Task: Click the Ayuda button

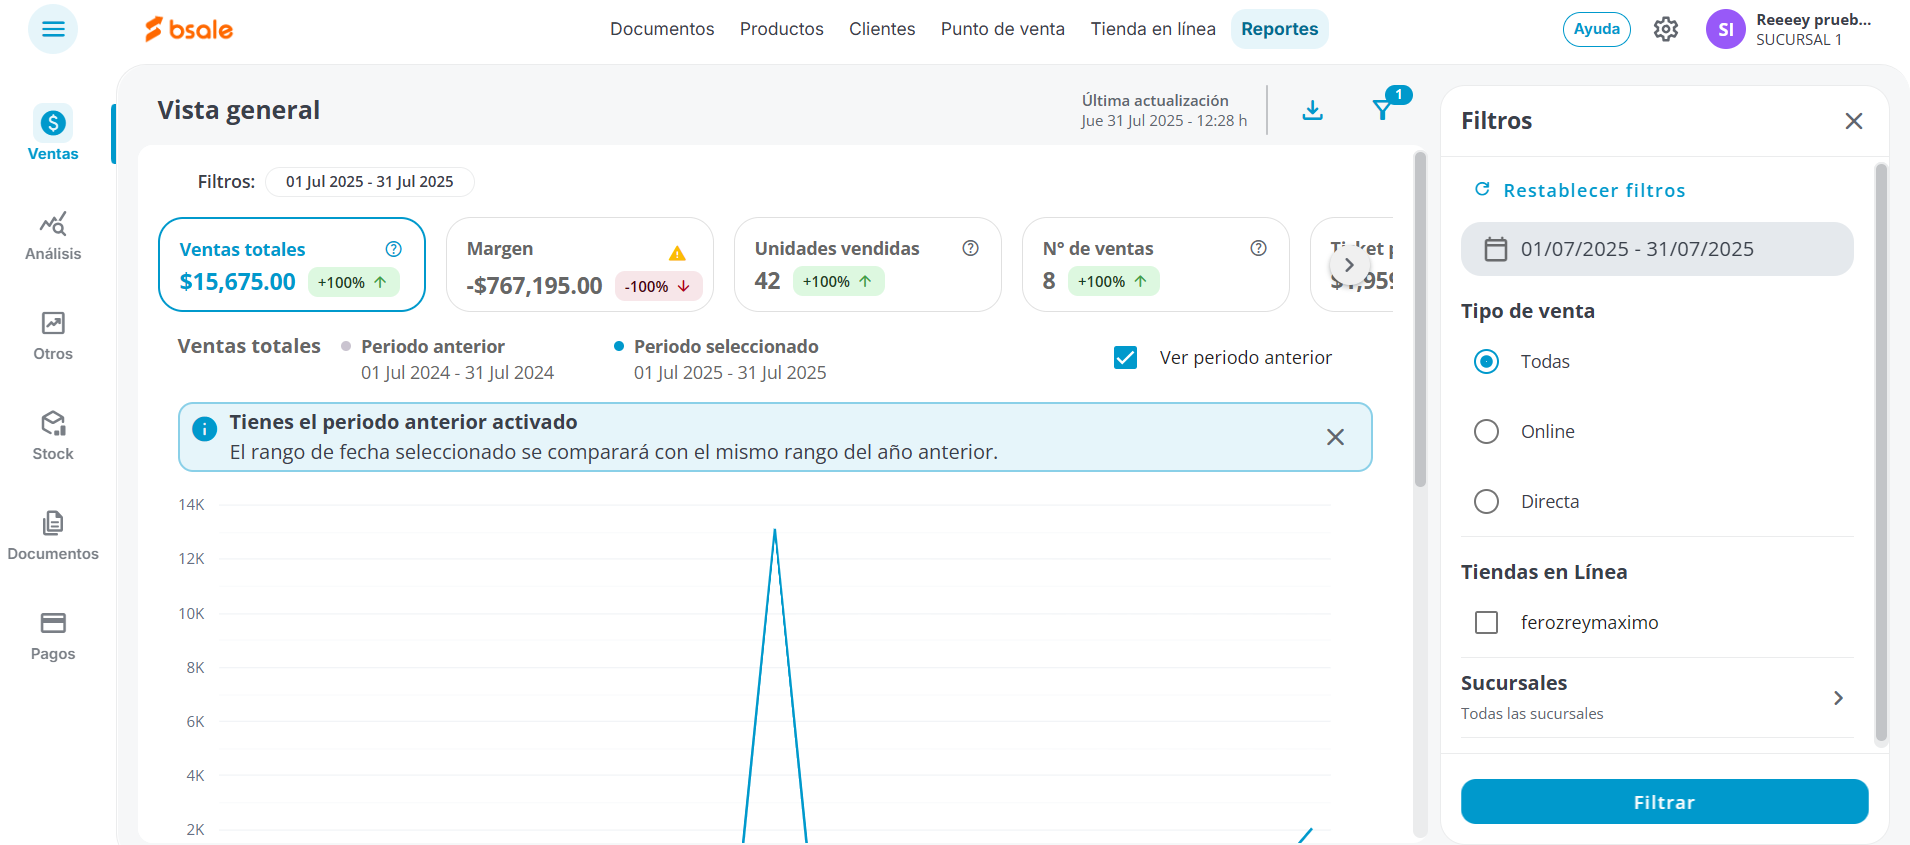Action: tap(1597, 29)
